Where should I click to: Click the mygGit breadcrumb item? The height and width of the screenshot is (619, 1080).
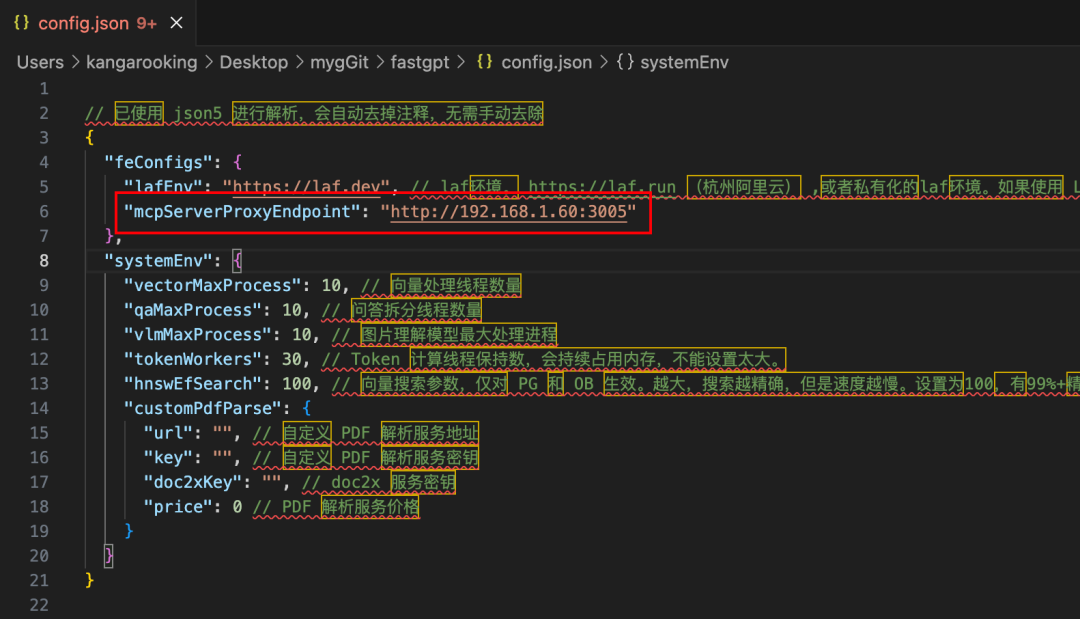(x=338, y=62)
